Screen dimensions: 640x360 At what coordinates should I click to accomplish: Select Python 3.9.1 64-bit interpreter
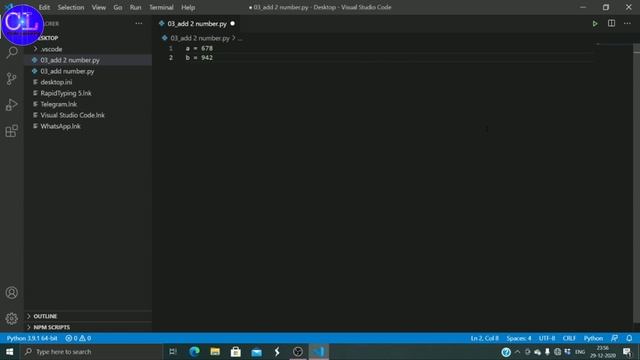point(32,338)
